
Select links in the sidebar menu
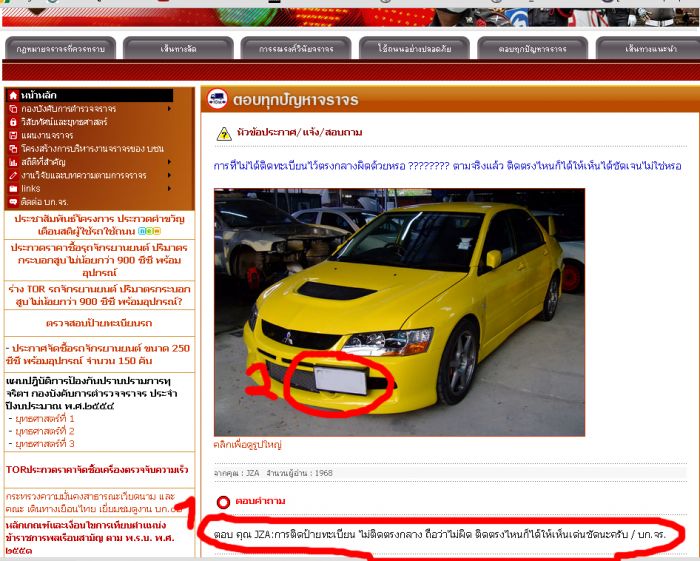coord(30,188)
